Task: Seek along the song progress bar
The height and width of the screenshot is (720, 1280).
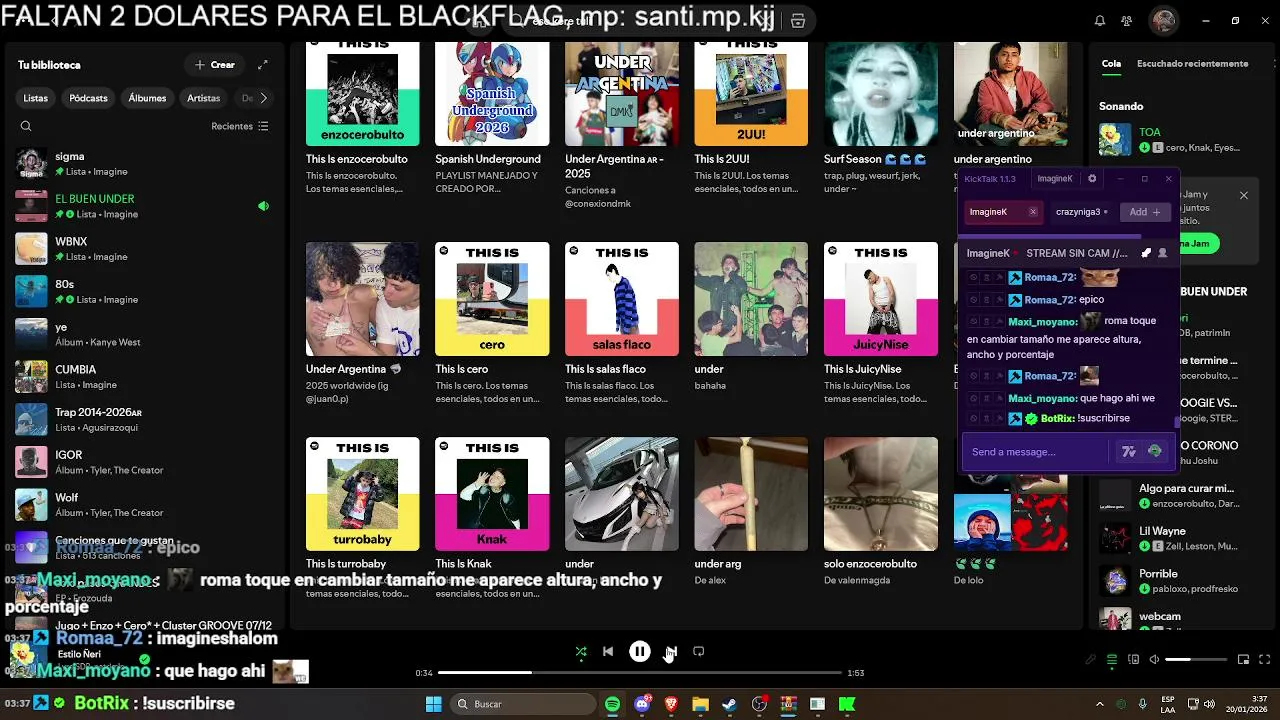Action: pyautogui.click(x=640, y=673)
